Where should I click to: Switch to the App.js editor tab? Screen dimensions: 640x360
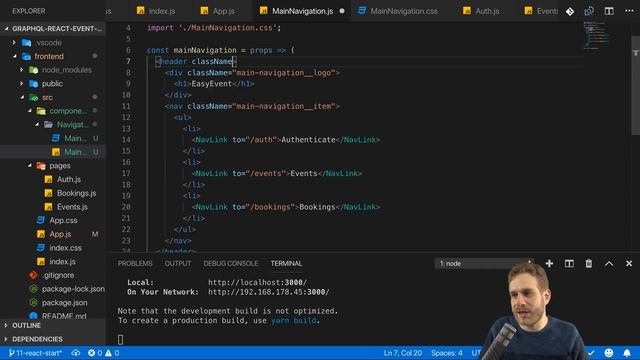(x=218, y=11)
